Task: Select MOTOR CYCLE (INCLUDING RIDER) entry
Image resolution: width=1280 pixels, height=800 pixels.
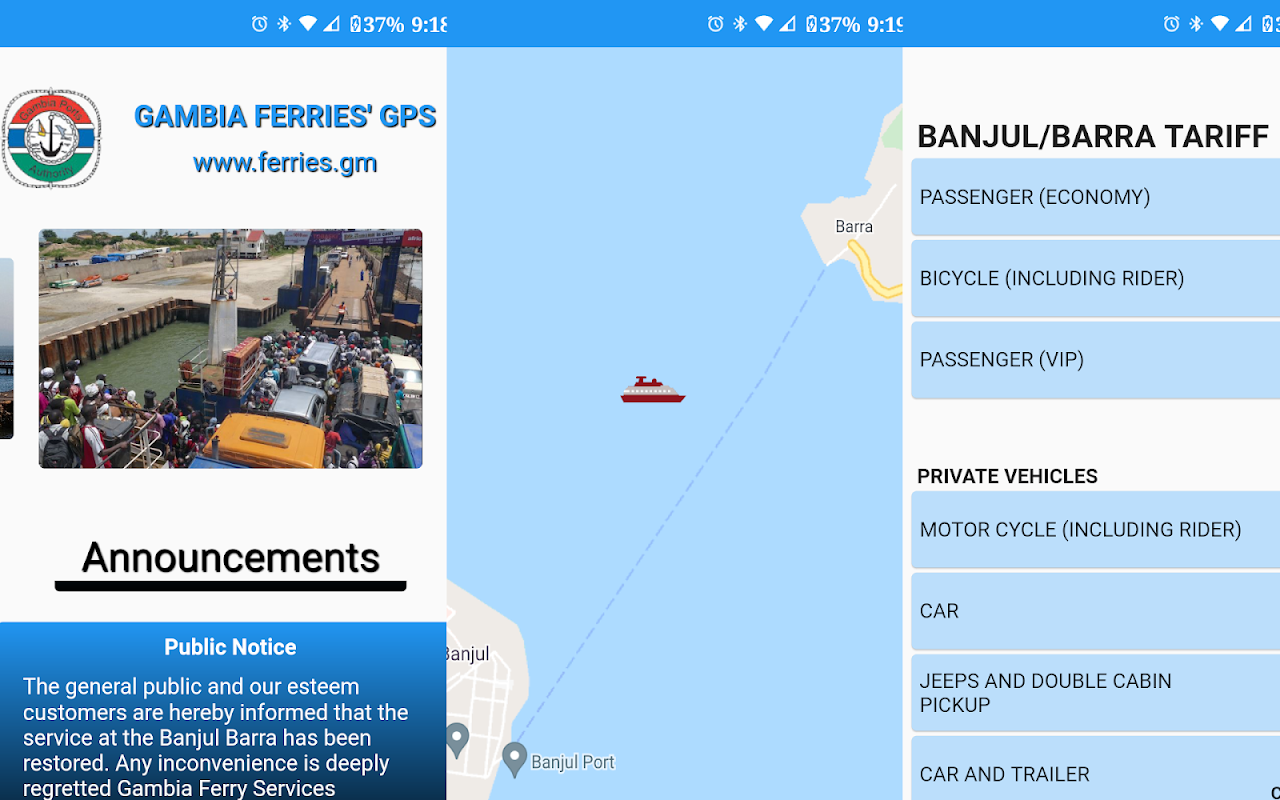Action: [x=1096, y=530]
